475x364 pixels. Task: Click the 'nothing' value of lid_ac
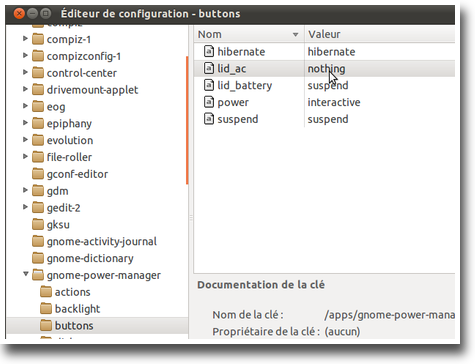[x=326, y=69]
